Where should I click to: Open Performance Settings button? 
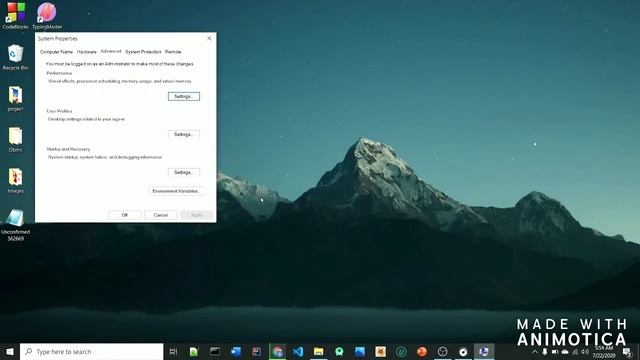point(184,96)
